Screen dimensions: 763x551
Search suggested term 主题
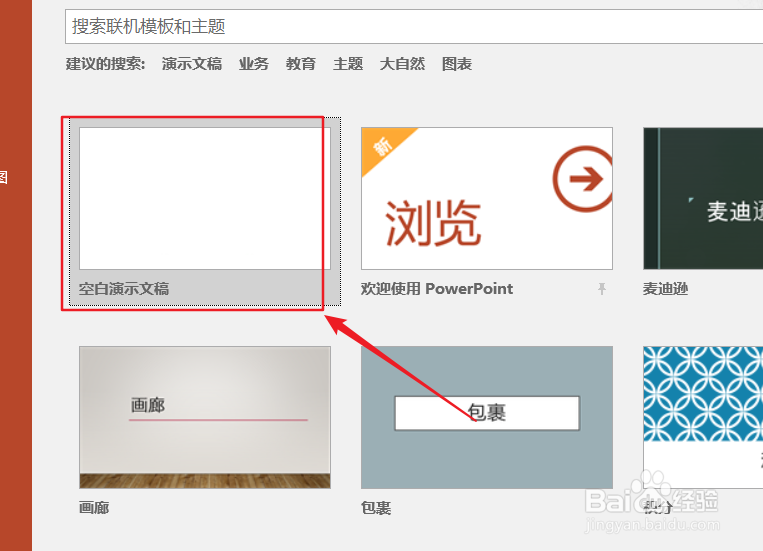pos(348,64)
